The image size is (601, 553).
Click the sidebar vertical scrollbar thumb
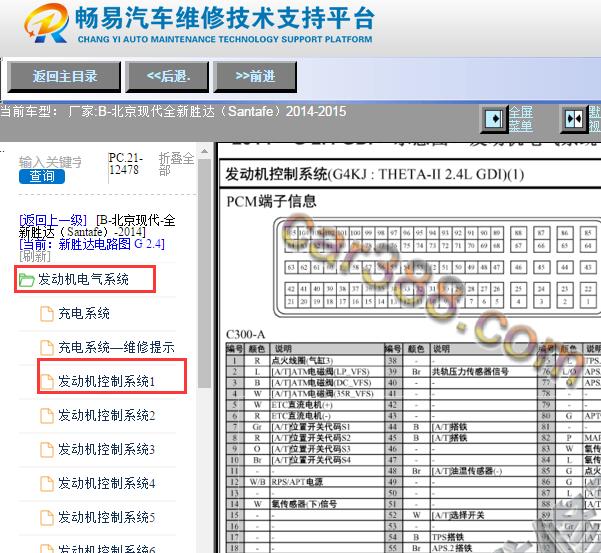(205, 273)
